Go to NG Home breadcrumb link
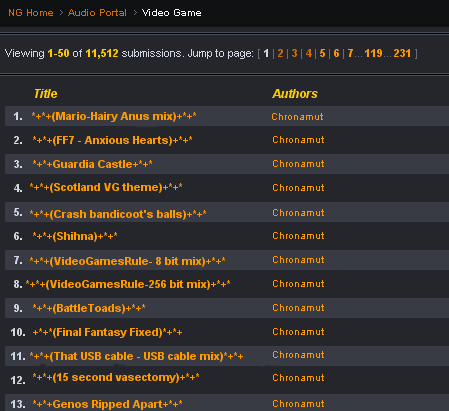 [31, 13]
